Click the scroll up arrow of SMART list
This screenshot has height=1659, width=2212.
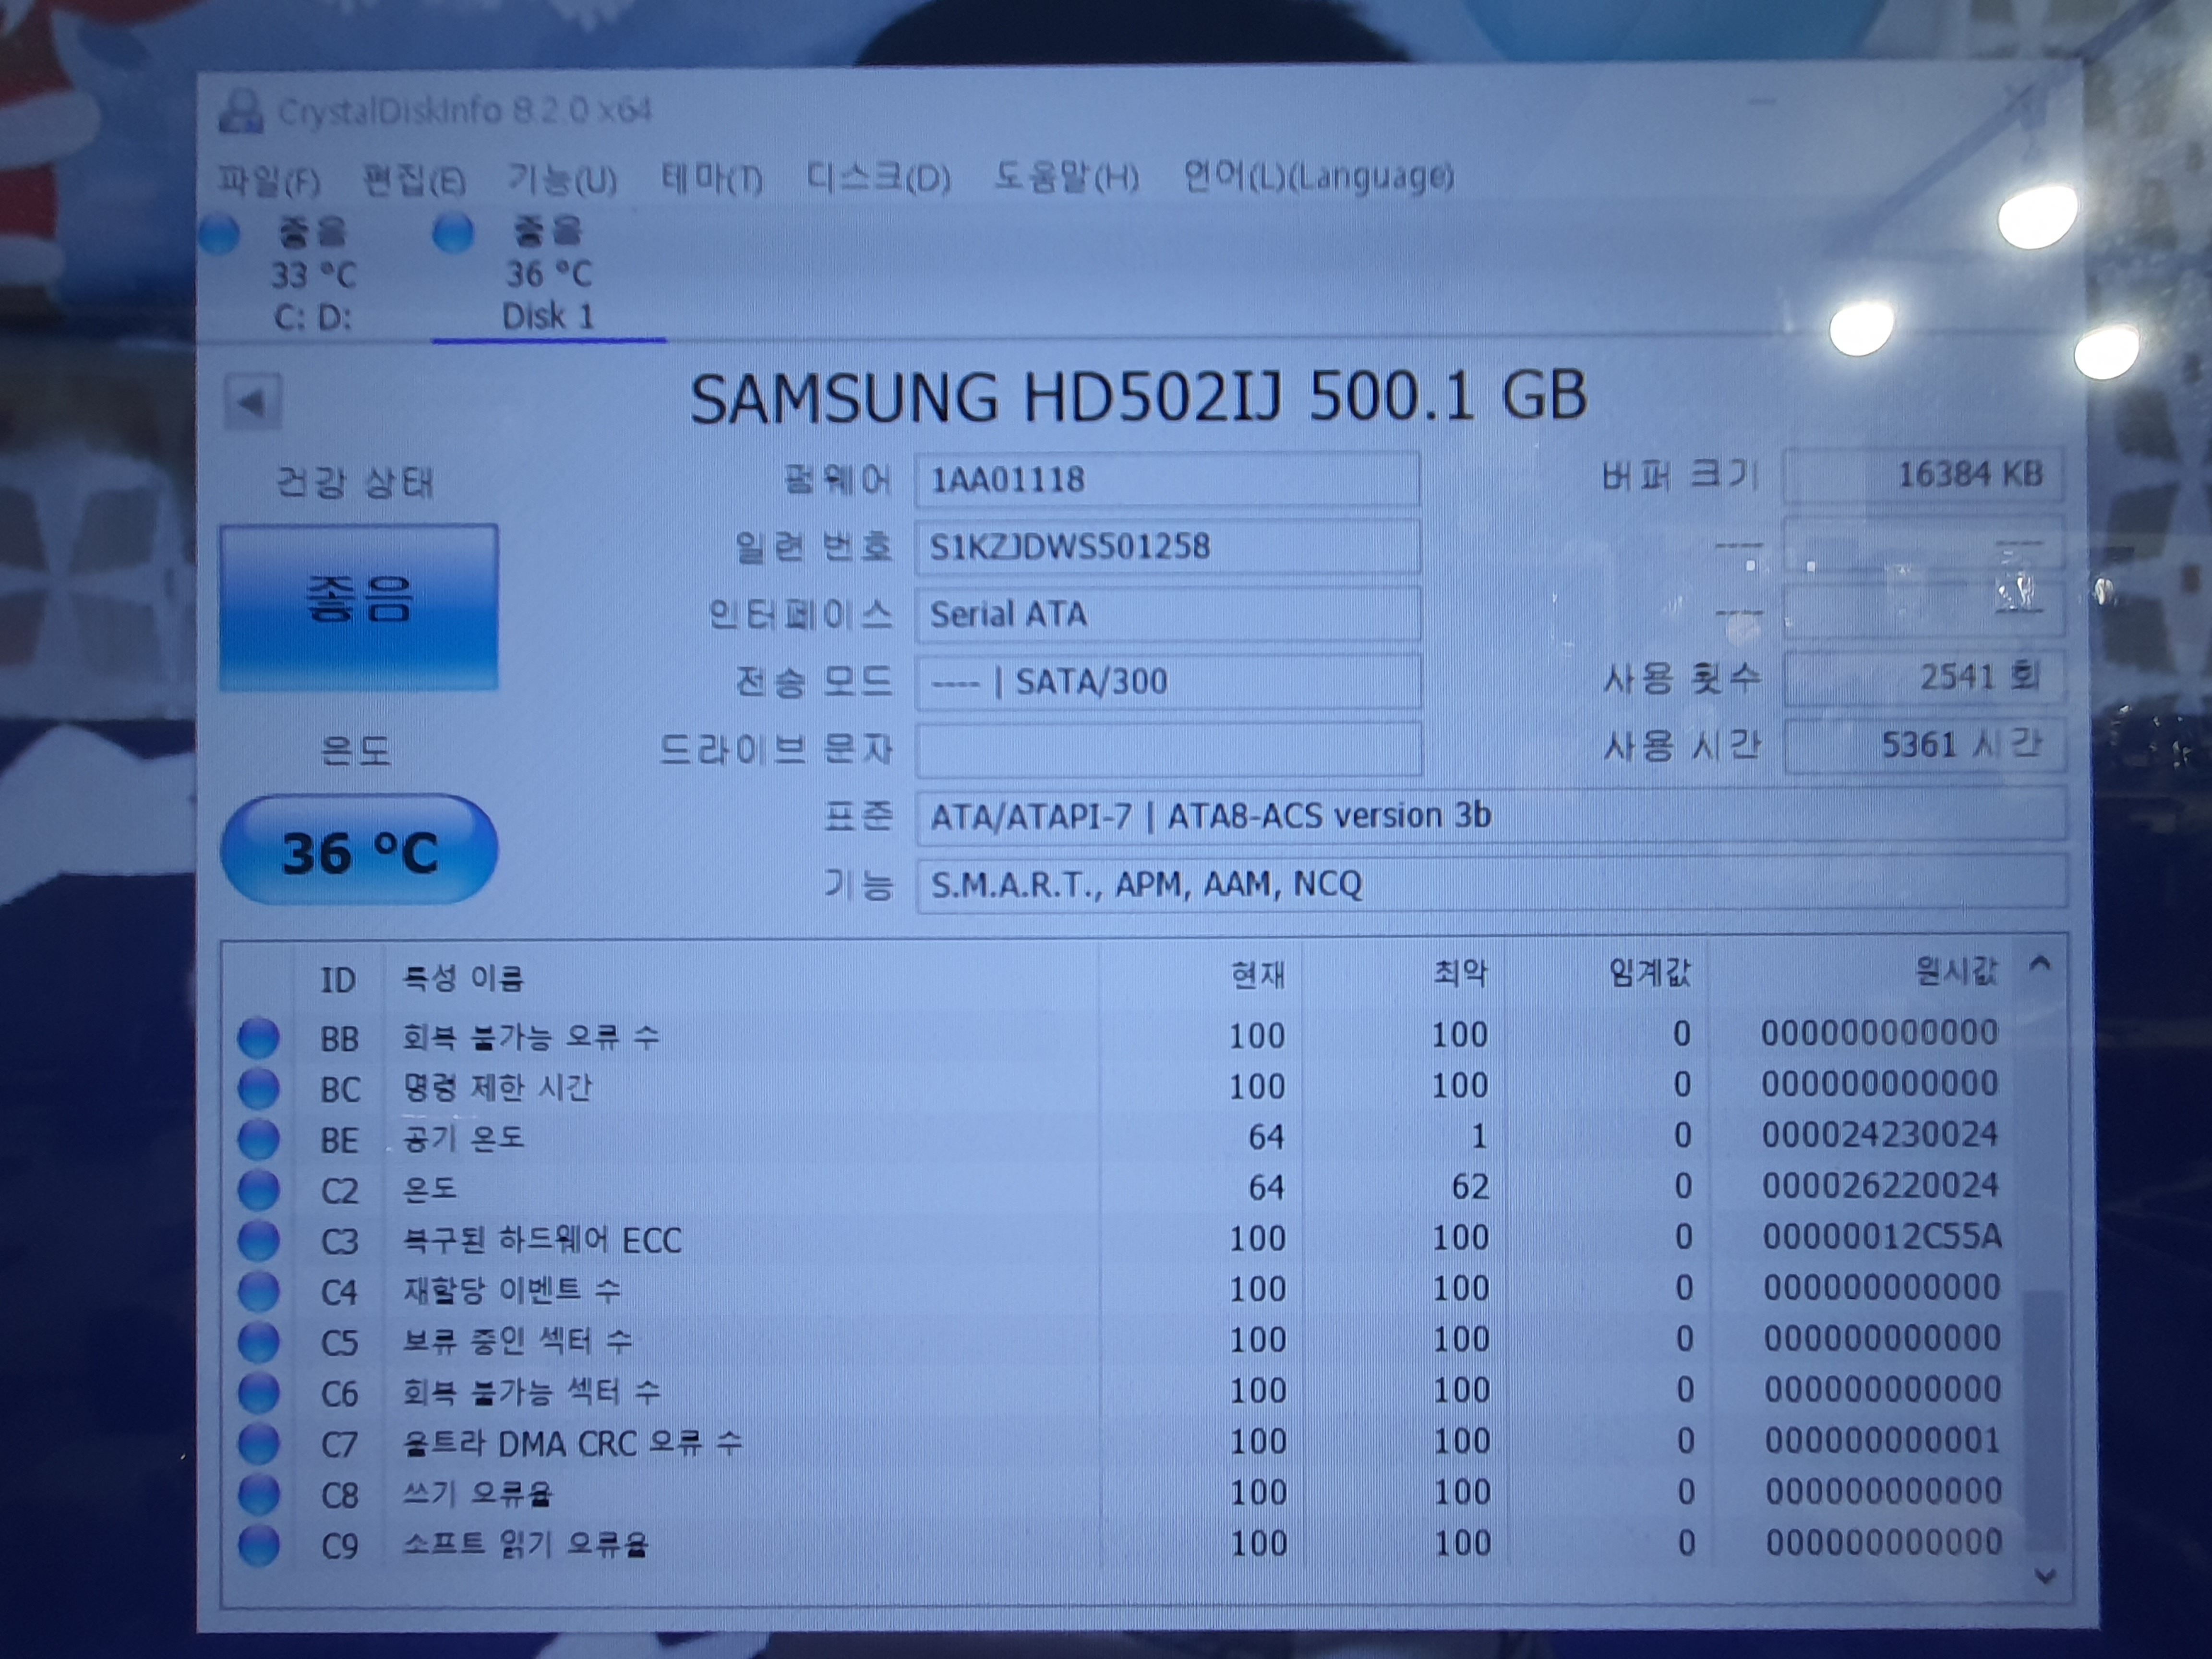pyautogui.click(x=2041, y=965)
